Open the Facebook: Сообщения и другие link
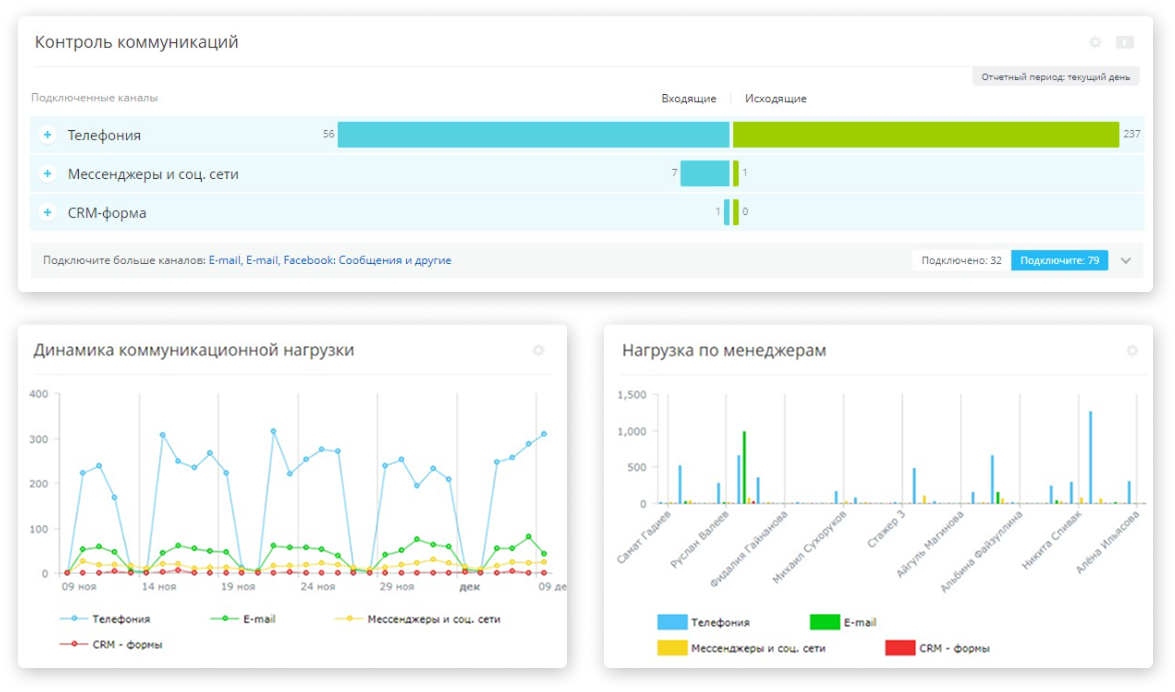Image resolution: width=1175 pixels, height=692 pixels. 367,260
